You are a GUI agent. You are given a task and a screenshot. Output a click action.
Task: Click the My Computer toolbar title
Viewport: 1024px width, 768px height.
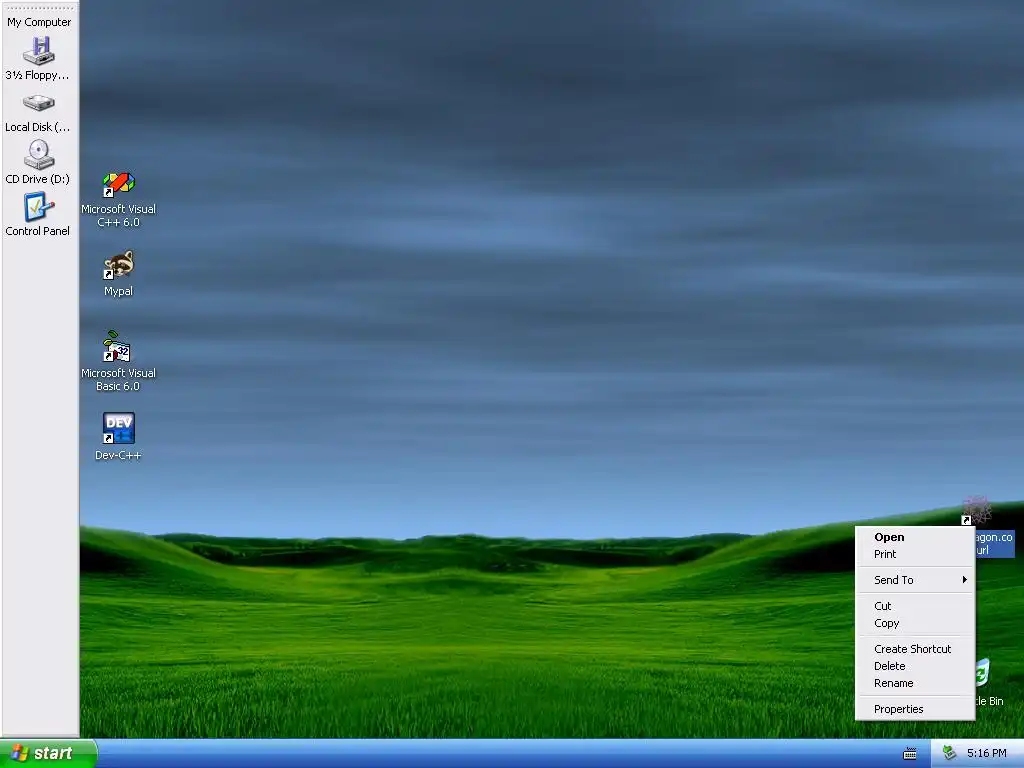coord(39,22)
